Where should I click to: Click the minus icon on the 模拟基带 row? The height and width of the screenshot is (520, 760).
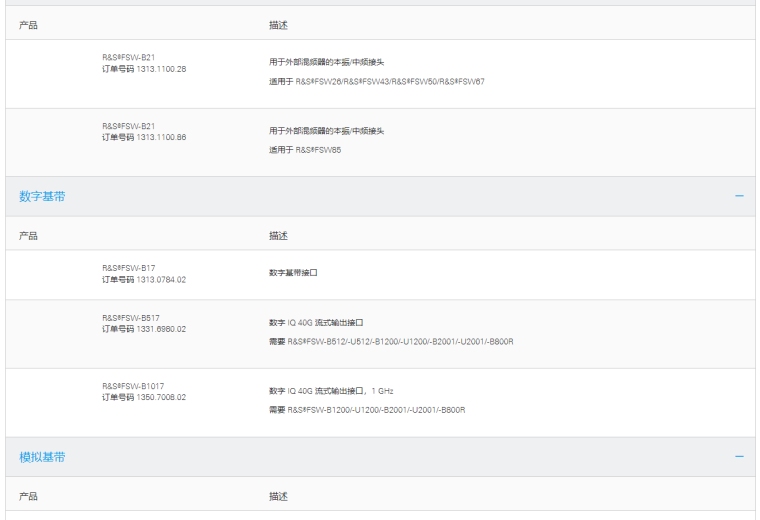[739, 457]
